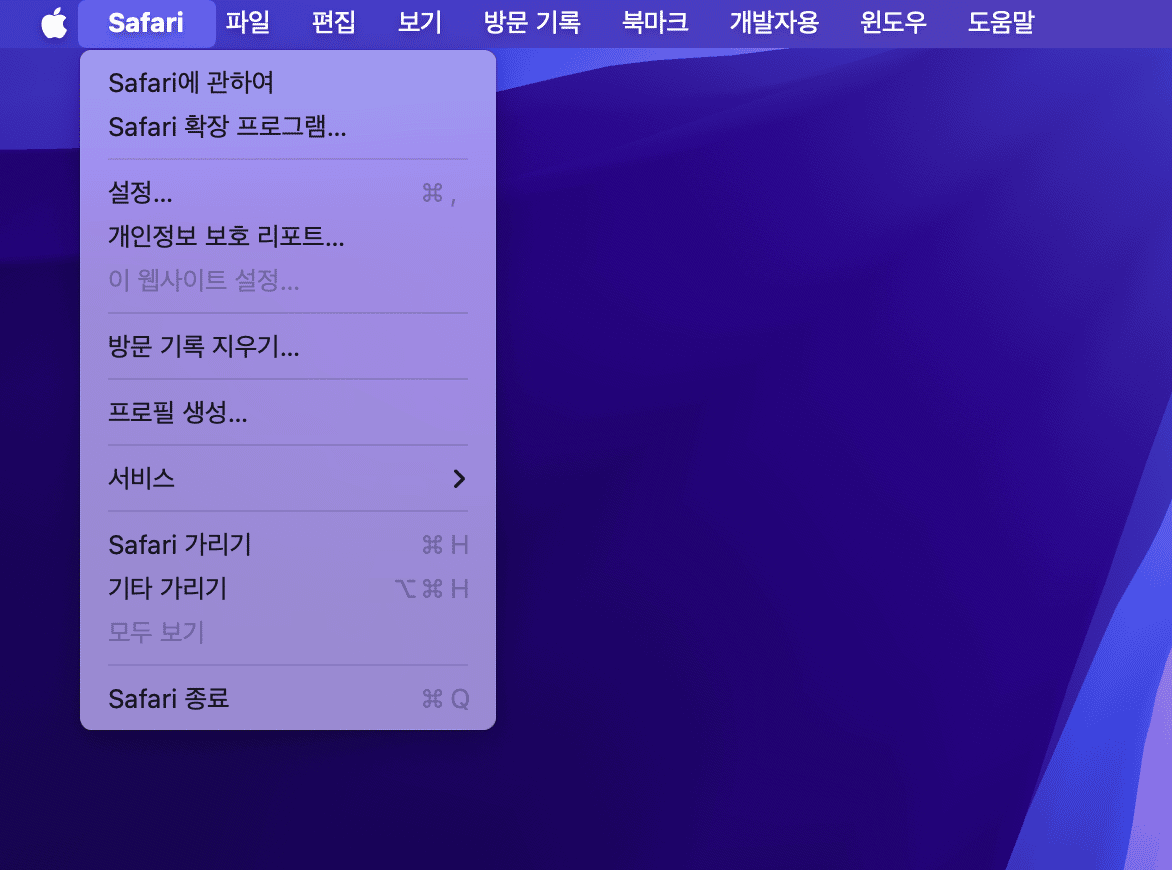
Task: Choose Safari 가리기 to hide Safari
Action: click(180, 545)
